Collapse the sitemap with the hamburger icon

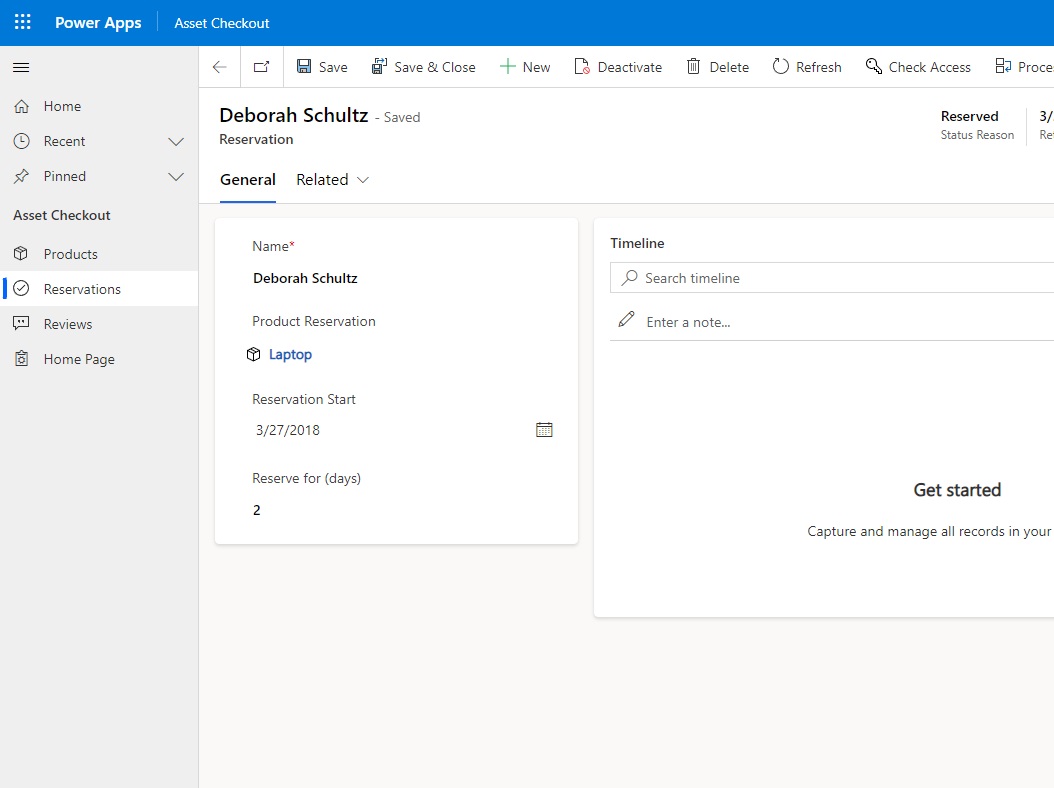20,69
